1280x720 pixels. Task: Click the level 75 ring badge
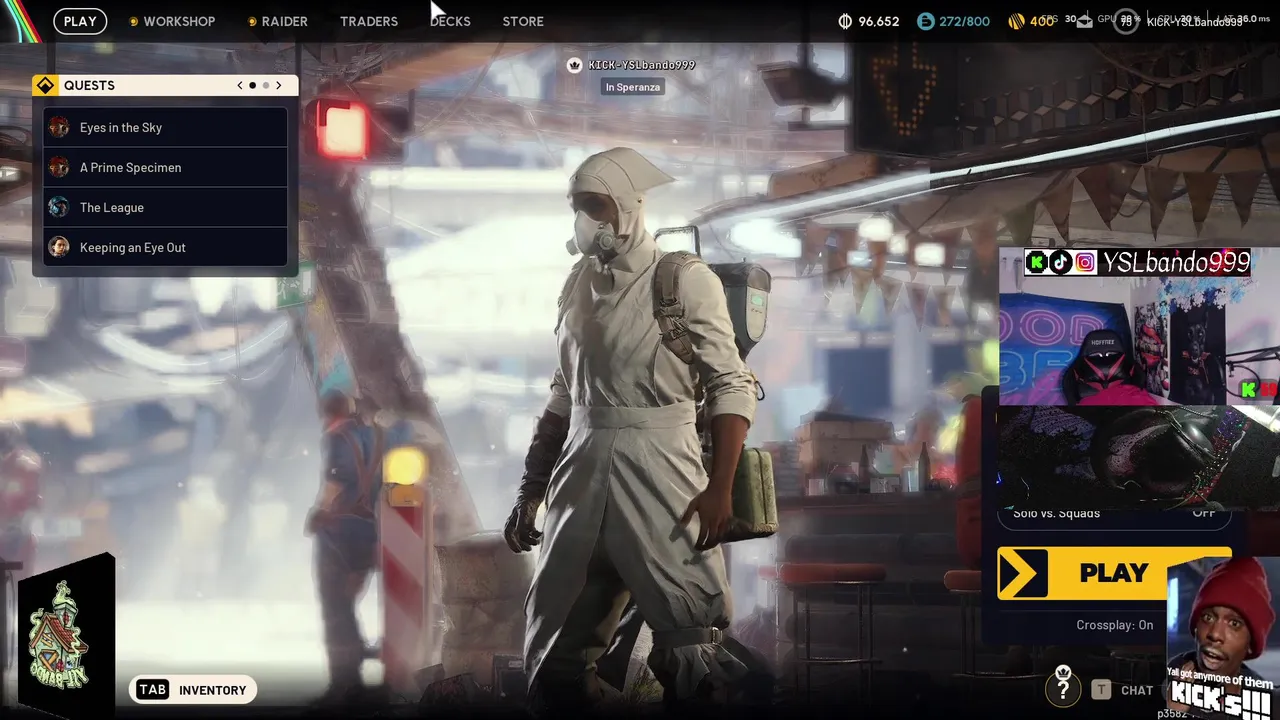coord(1126,21)
